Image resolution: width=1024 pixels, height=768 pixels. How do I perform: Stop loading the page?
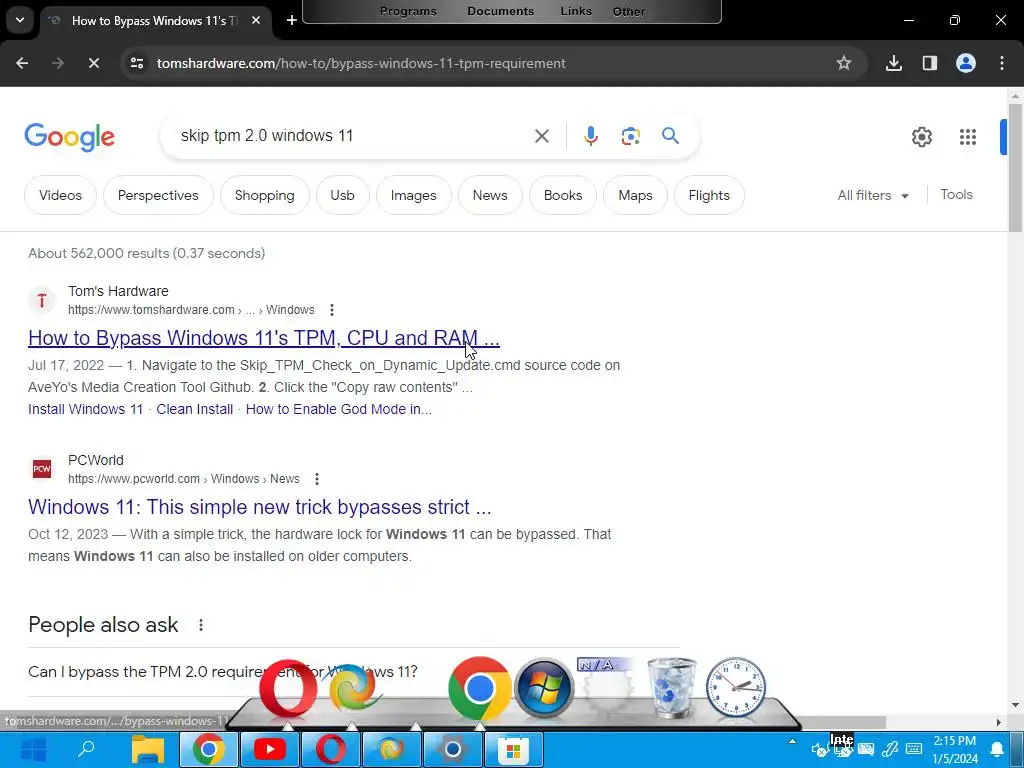coord(93,63)
